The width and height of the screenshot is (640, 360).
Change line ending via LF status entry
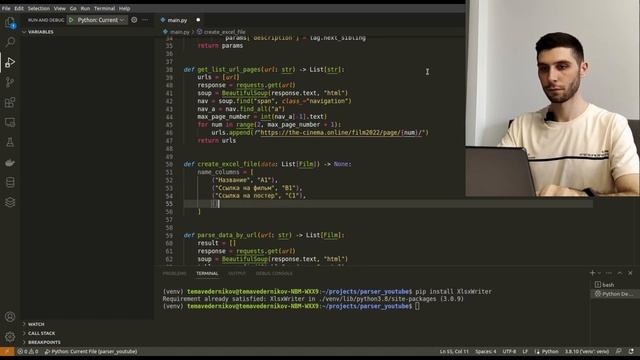525,351
